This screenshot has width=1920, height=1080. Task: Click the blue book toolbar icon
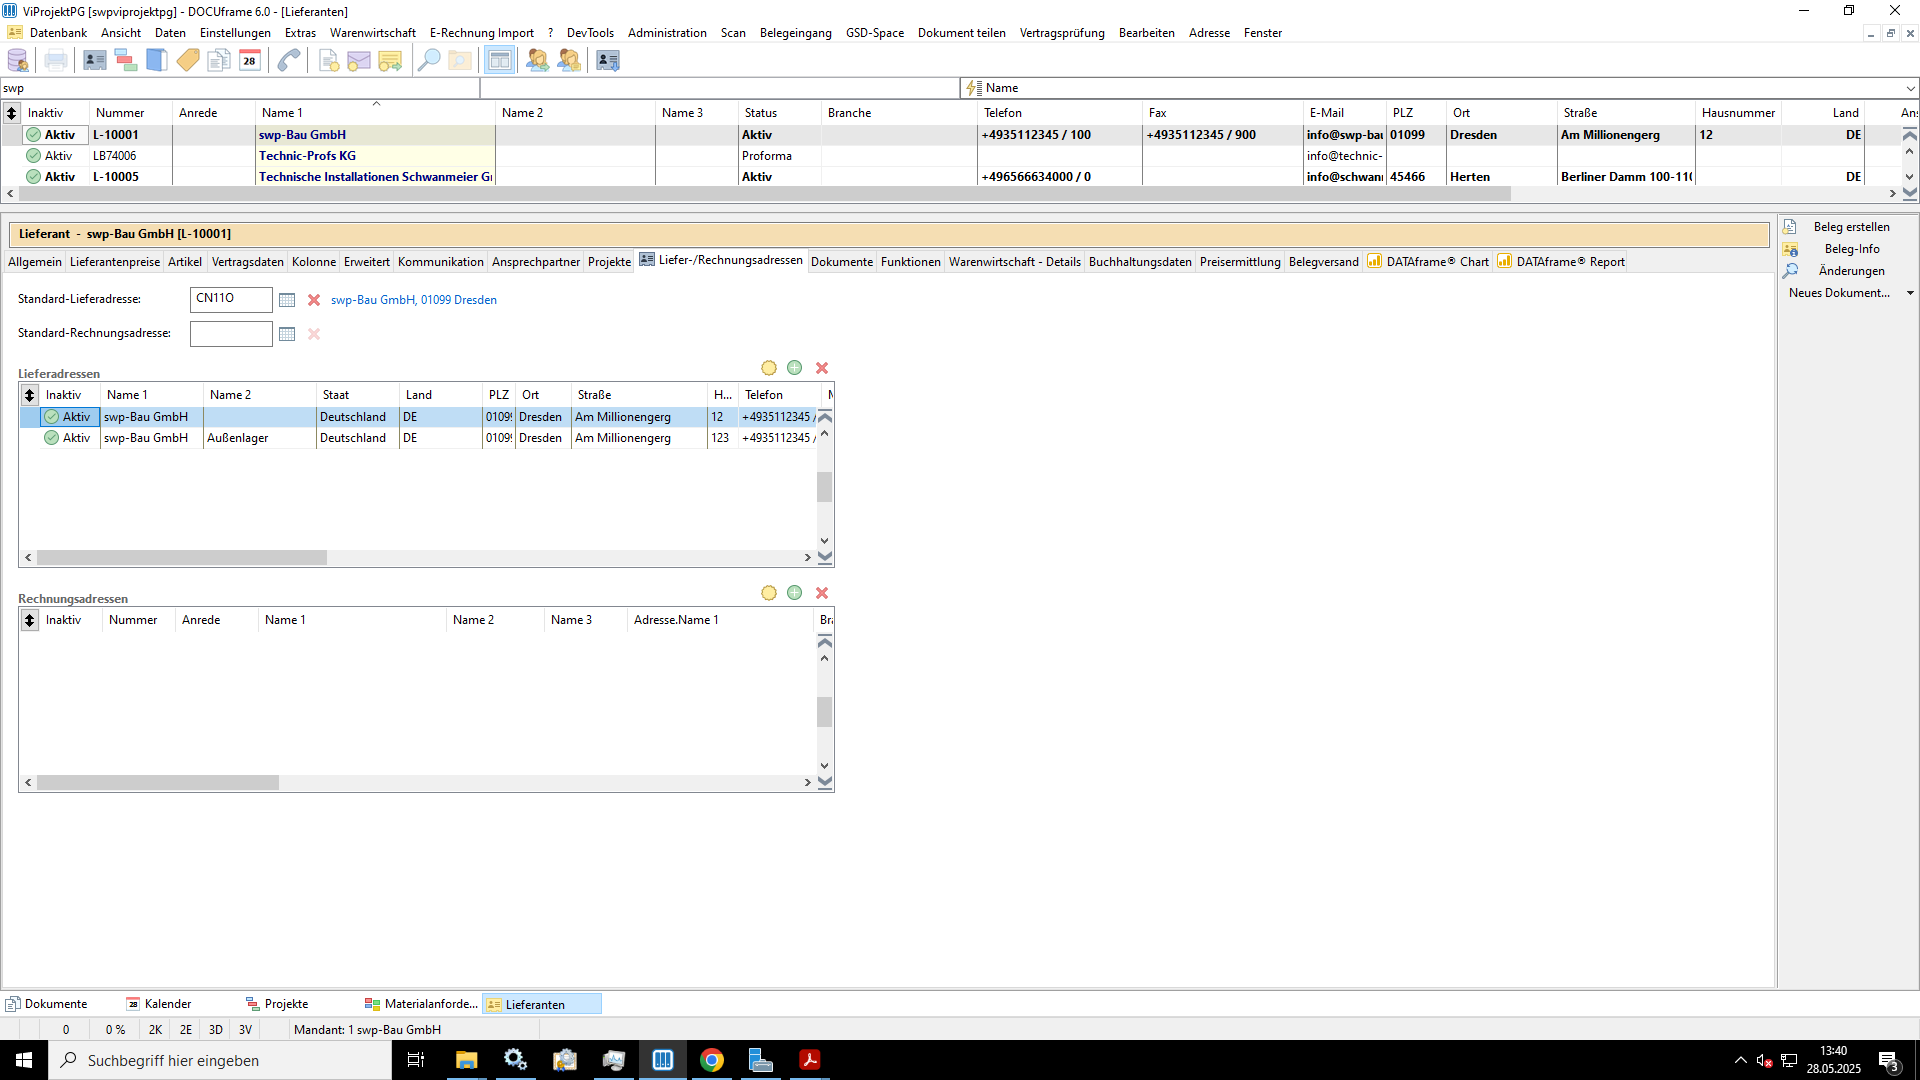click(157, 60)
